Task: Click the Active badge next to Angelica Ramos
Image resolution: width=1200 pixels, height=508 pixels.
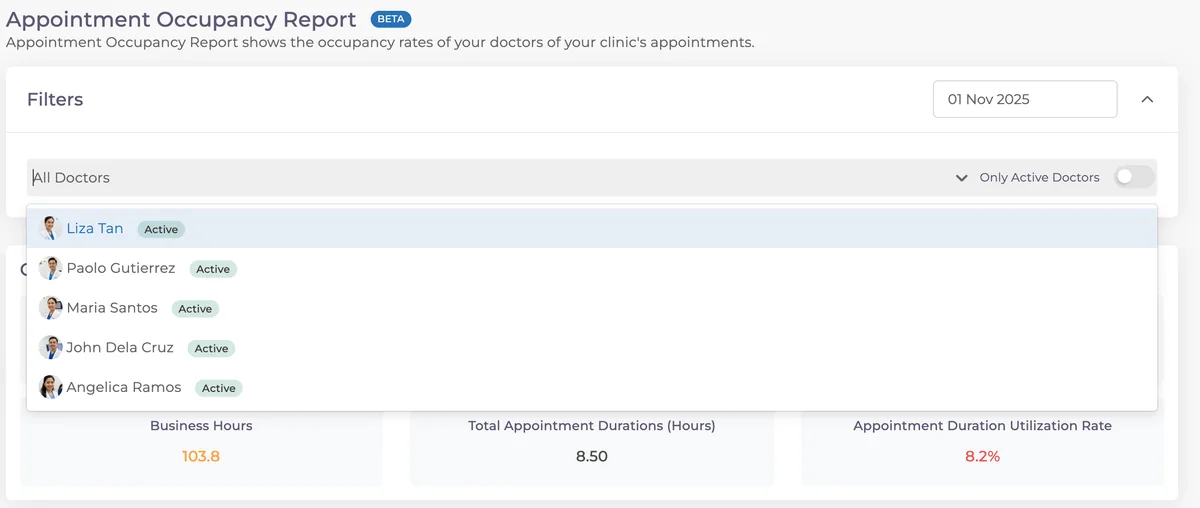Action: pos(218,388)
